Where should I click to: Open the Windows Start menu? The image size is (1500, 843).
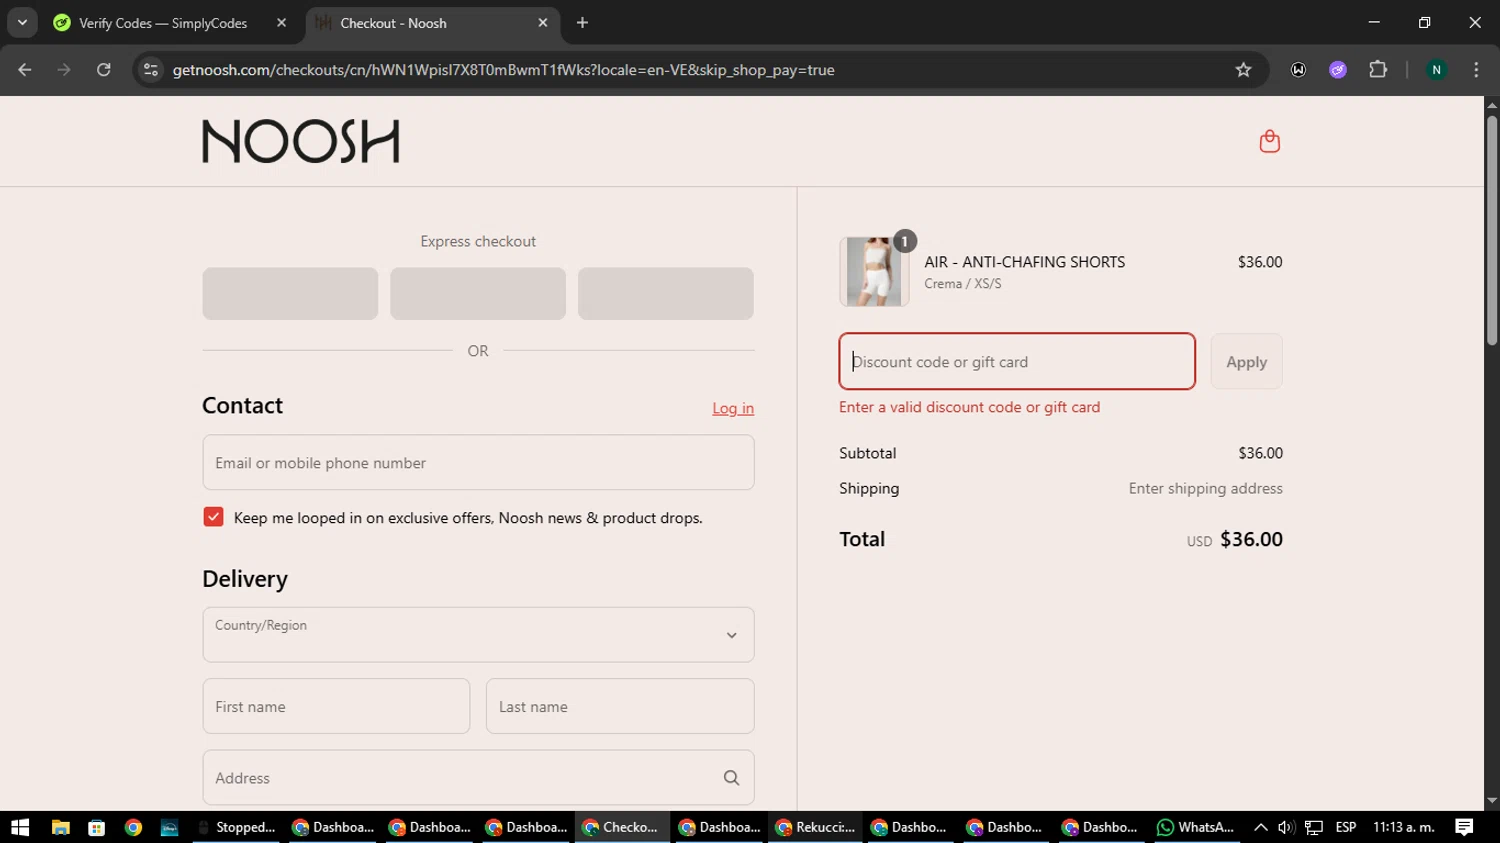pyautogui.click(x=20, y=827)
